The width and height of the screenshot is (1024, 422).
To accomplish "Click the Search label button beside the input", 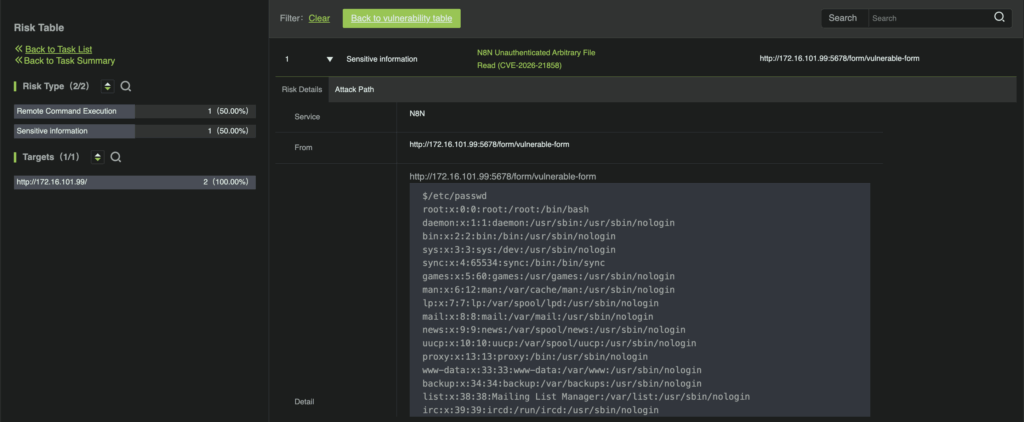I will (x=842, y=18).
